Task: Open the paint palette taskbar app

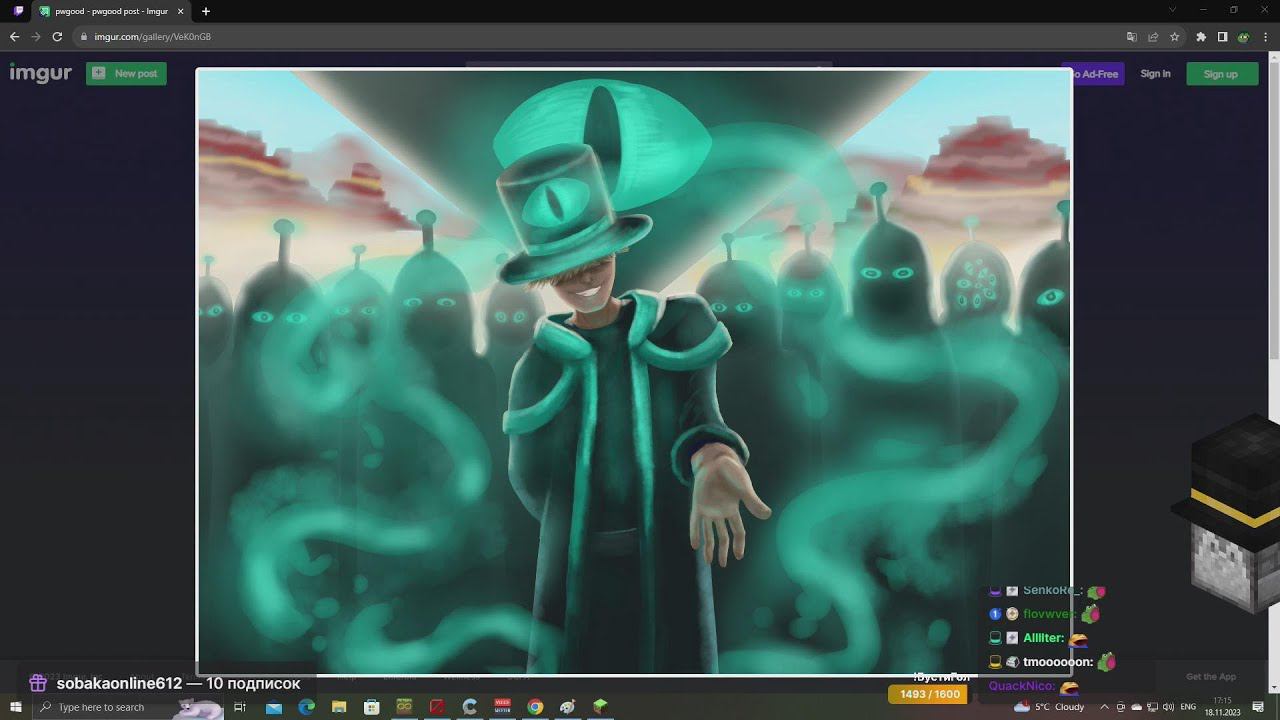Action: coord(568,707)
